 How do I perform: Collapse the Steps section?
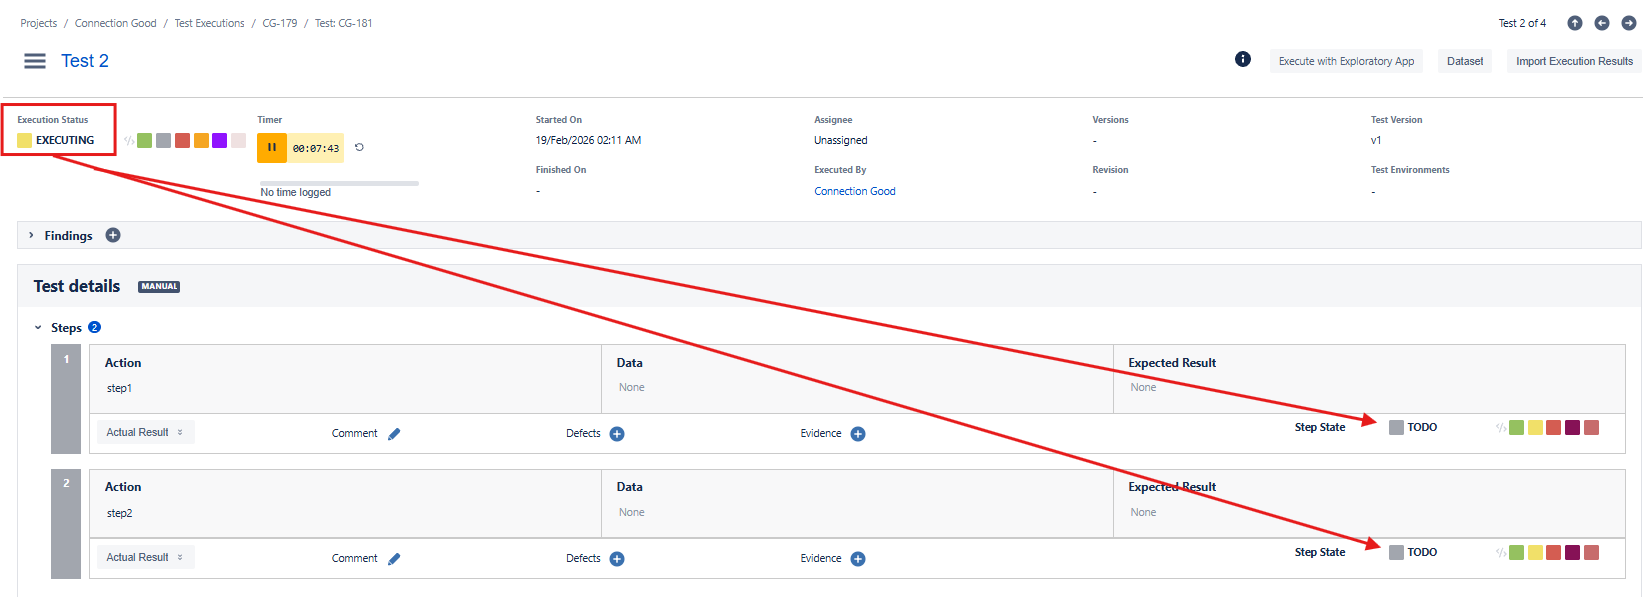tap(38, 327)
